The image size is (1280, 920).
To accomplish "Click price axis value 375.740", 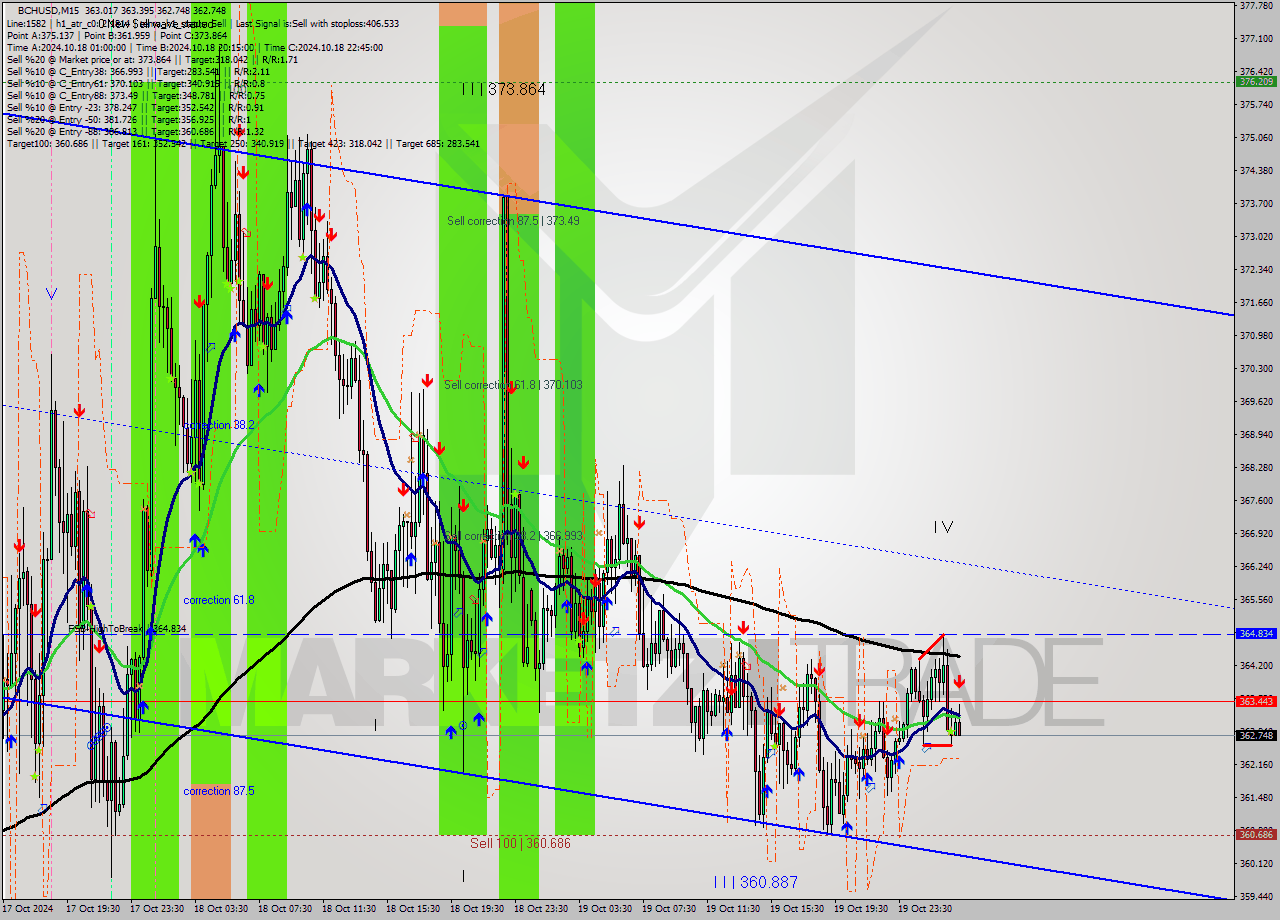I will click(x=1256, y=104).
